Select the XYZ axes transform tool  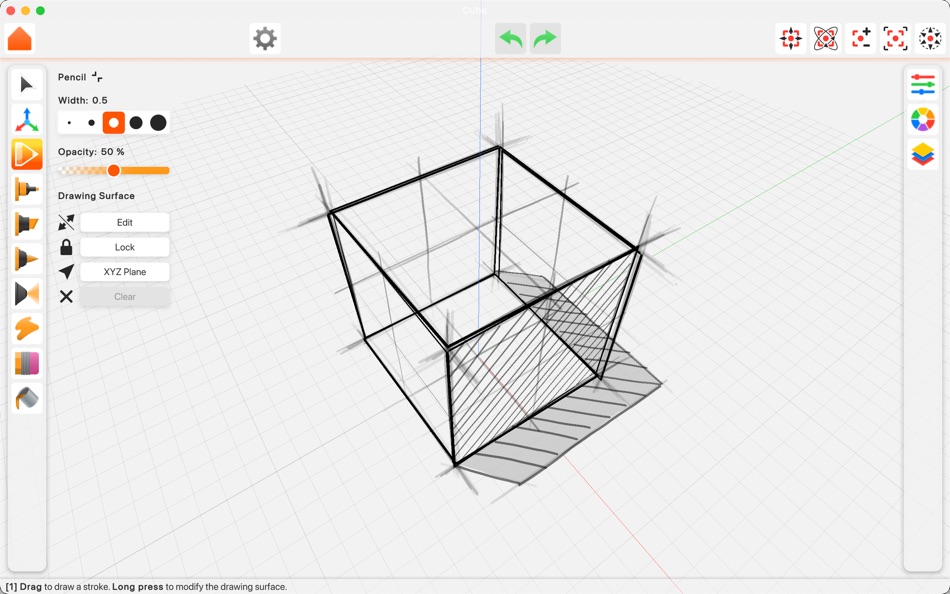pyautogui.click(x=27, y=119)
